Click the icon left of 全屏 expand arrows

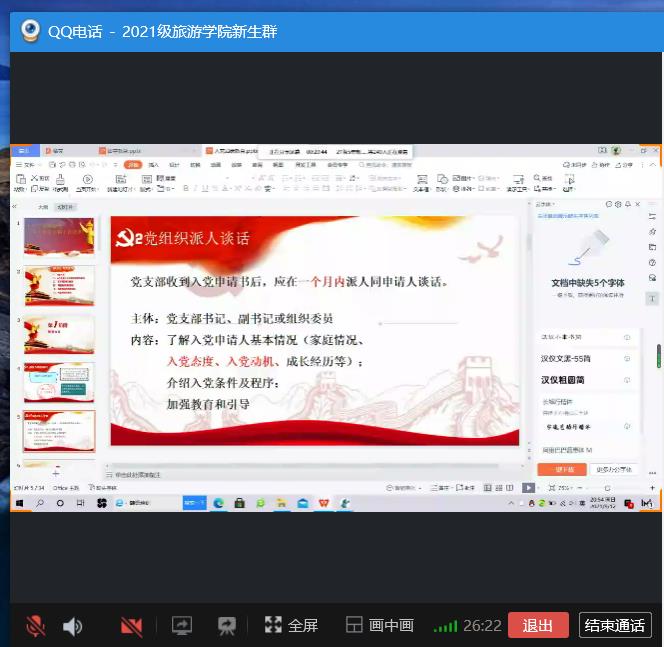point(227,626)
